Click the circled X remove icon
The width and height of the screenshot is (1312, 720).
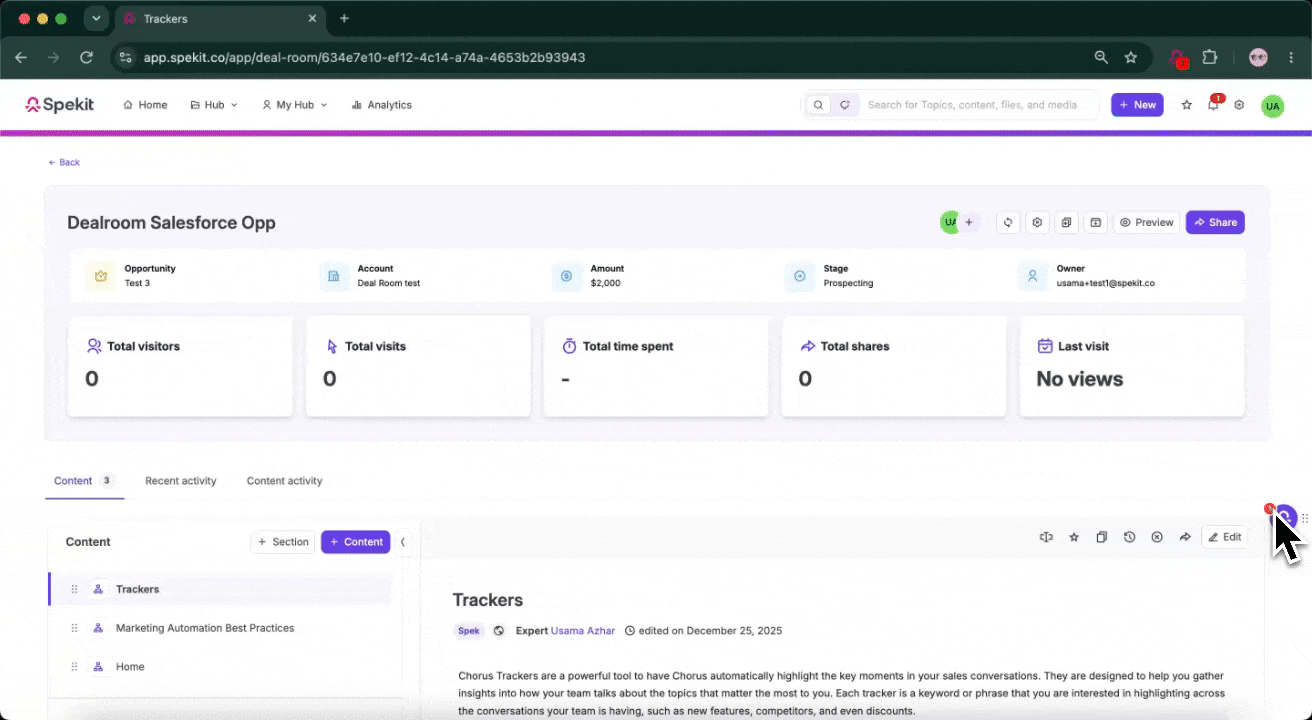coord(1157,537)
